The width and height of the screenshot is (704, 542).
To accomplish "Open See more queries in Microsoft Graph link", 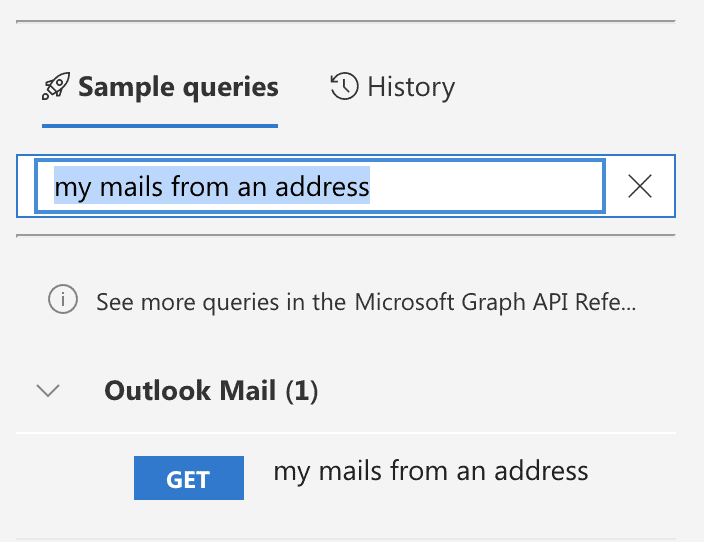I will [x=366, y=301].
